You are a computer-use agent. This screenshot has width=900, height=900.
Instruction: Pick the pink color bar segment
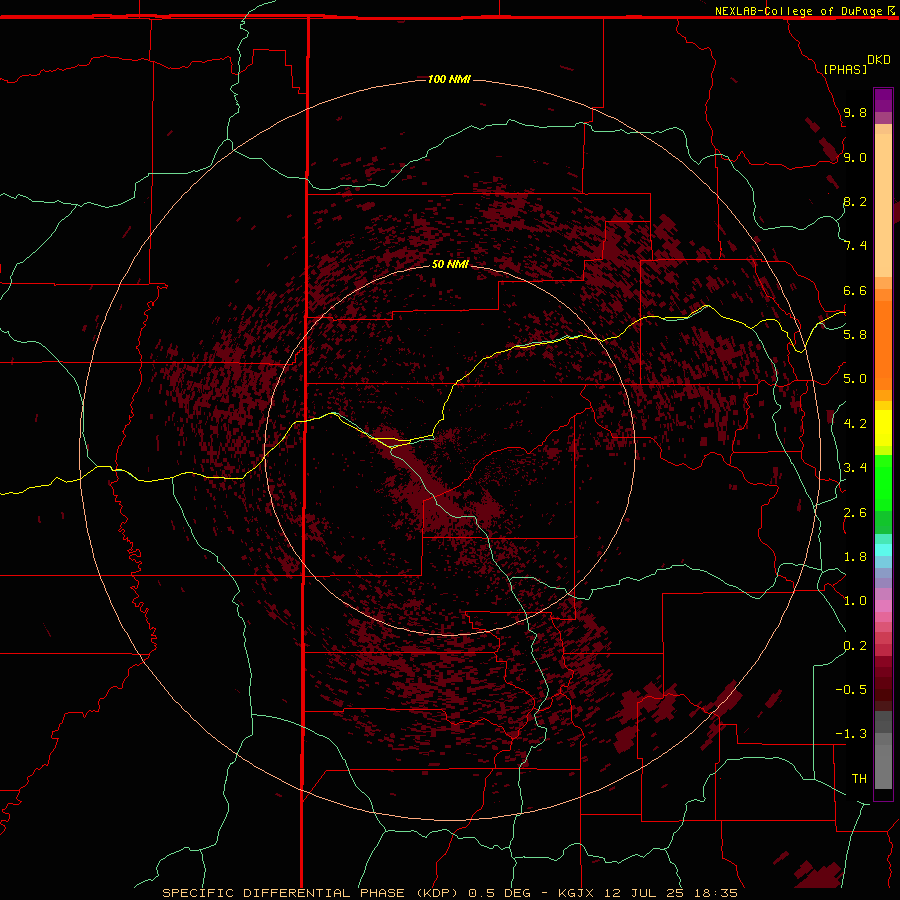883,606
